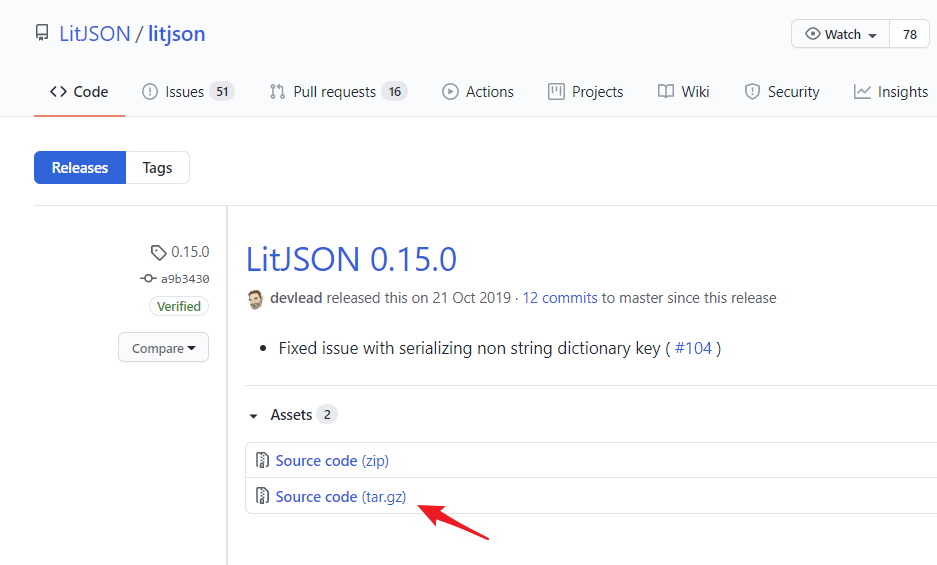The width and height of the screenshot is (937, 565).
Task: Click the tag icon next to 0.15.0
Action: 158,252
